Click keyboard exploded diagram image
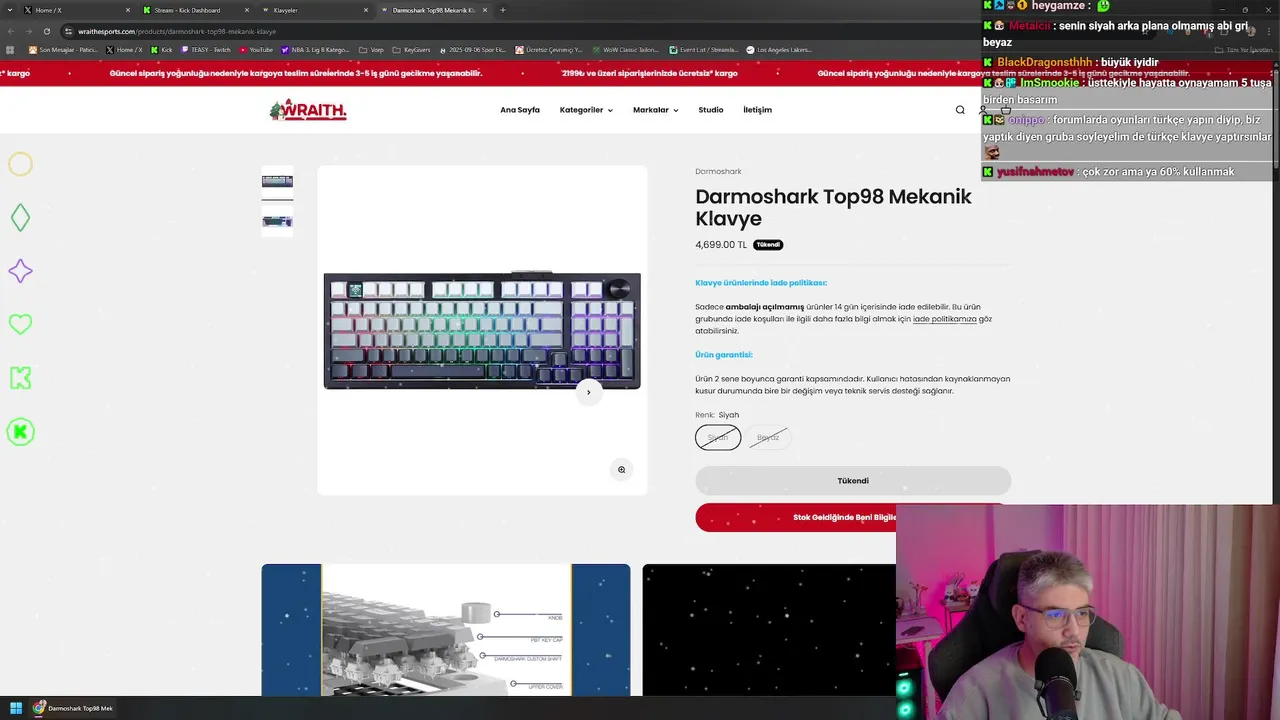 tap(446, 630)
